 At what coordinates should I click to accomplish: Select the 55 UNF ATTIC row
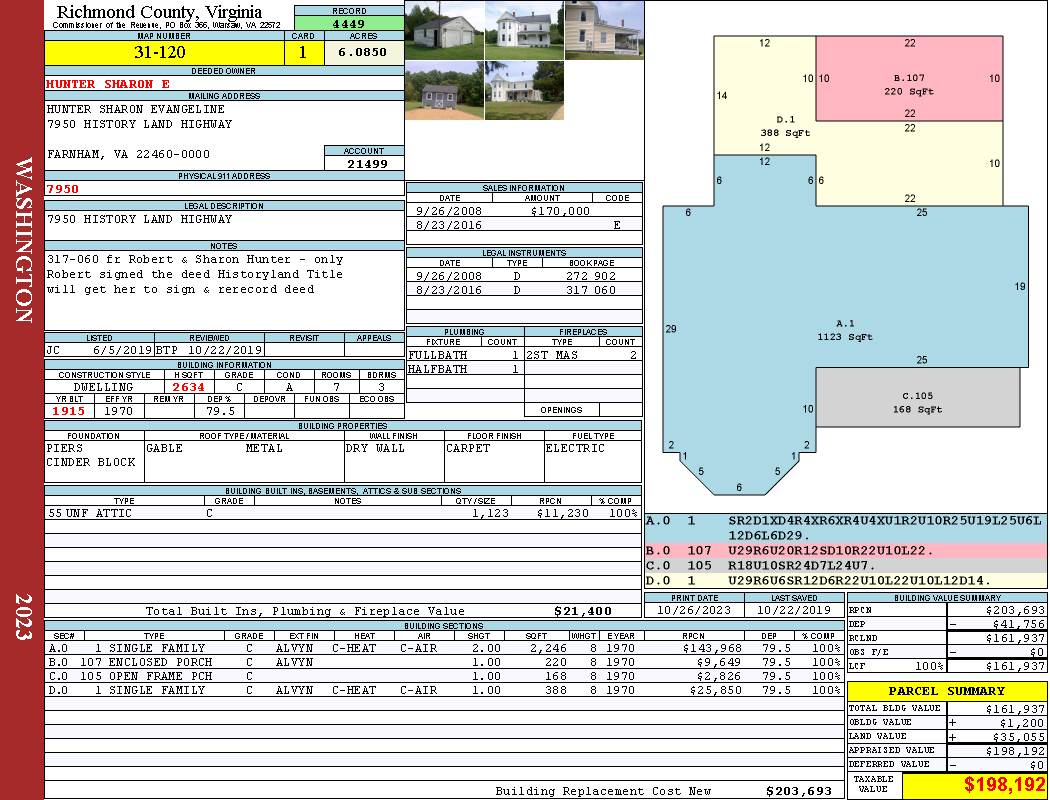click(343, 513)
